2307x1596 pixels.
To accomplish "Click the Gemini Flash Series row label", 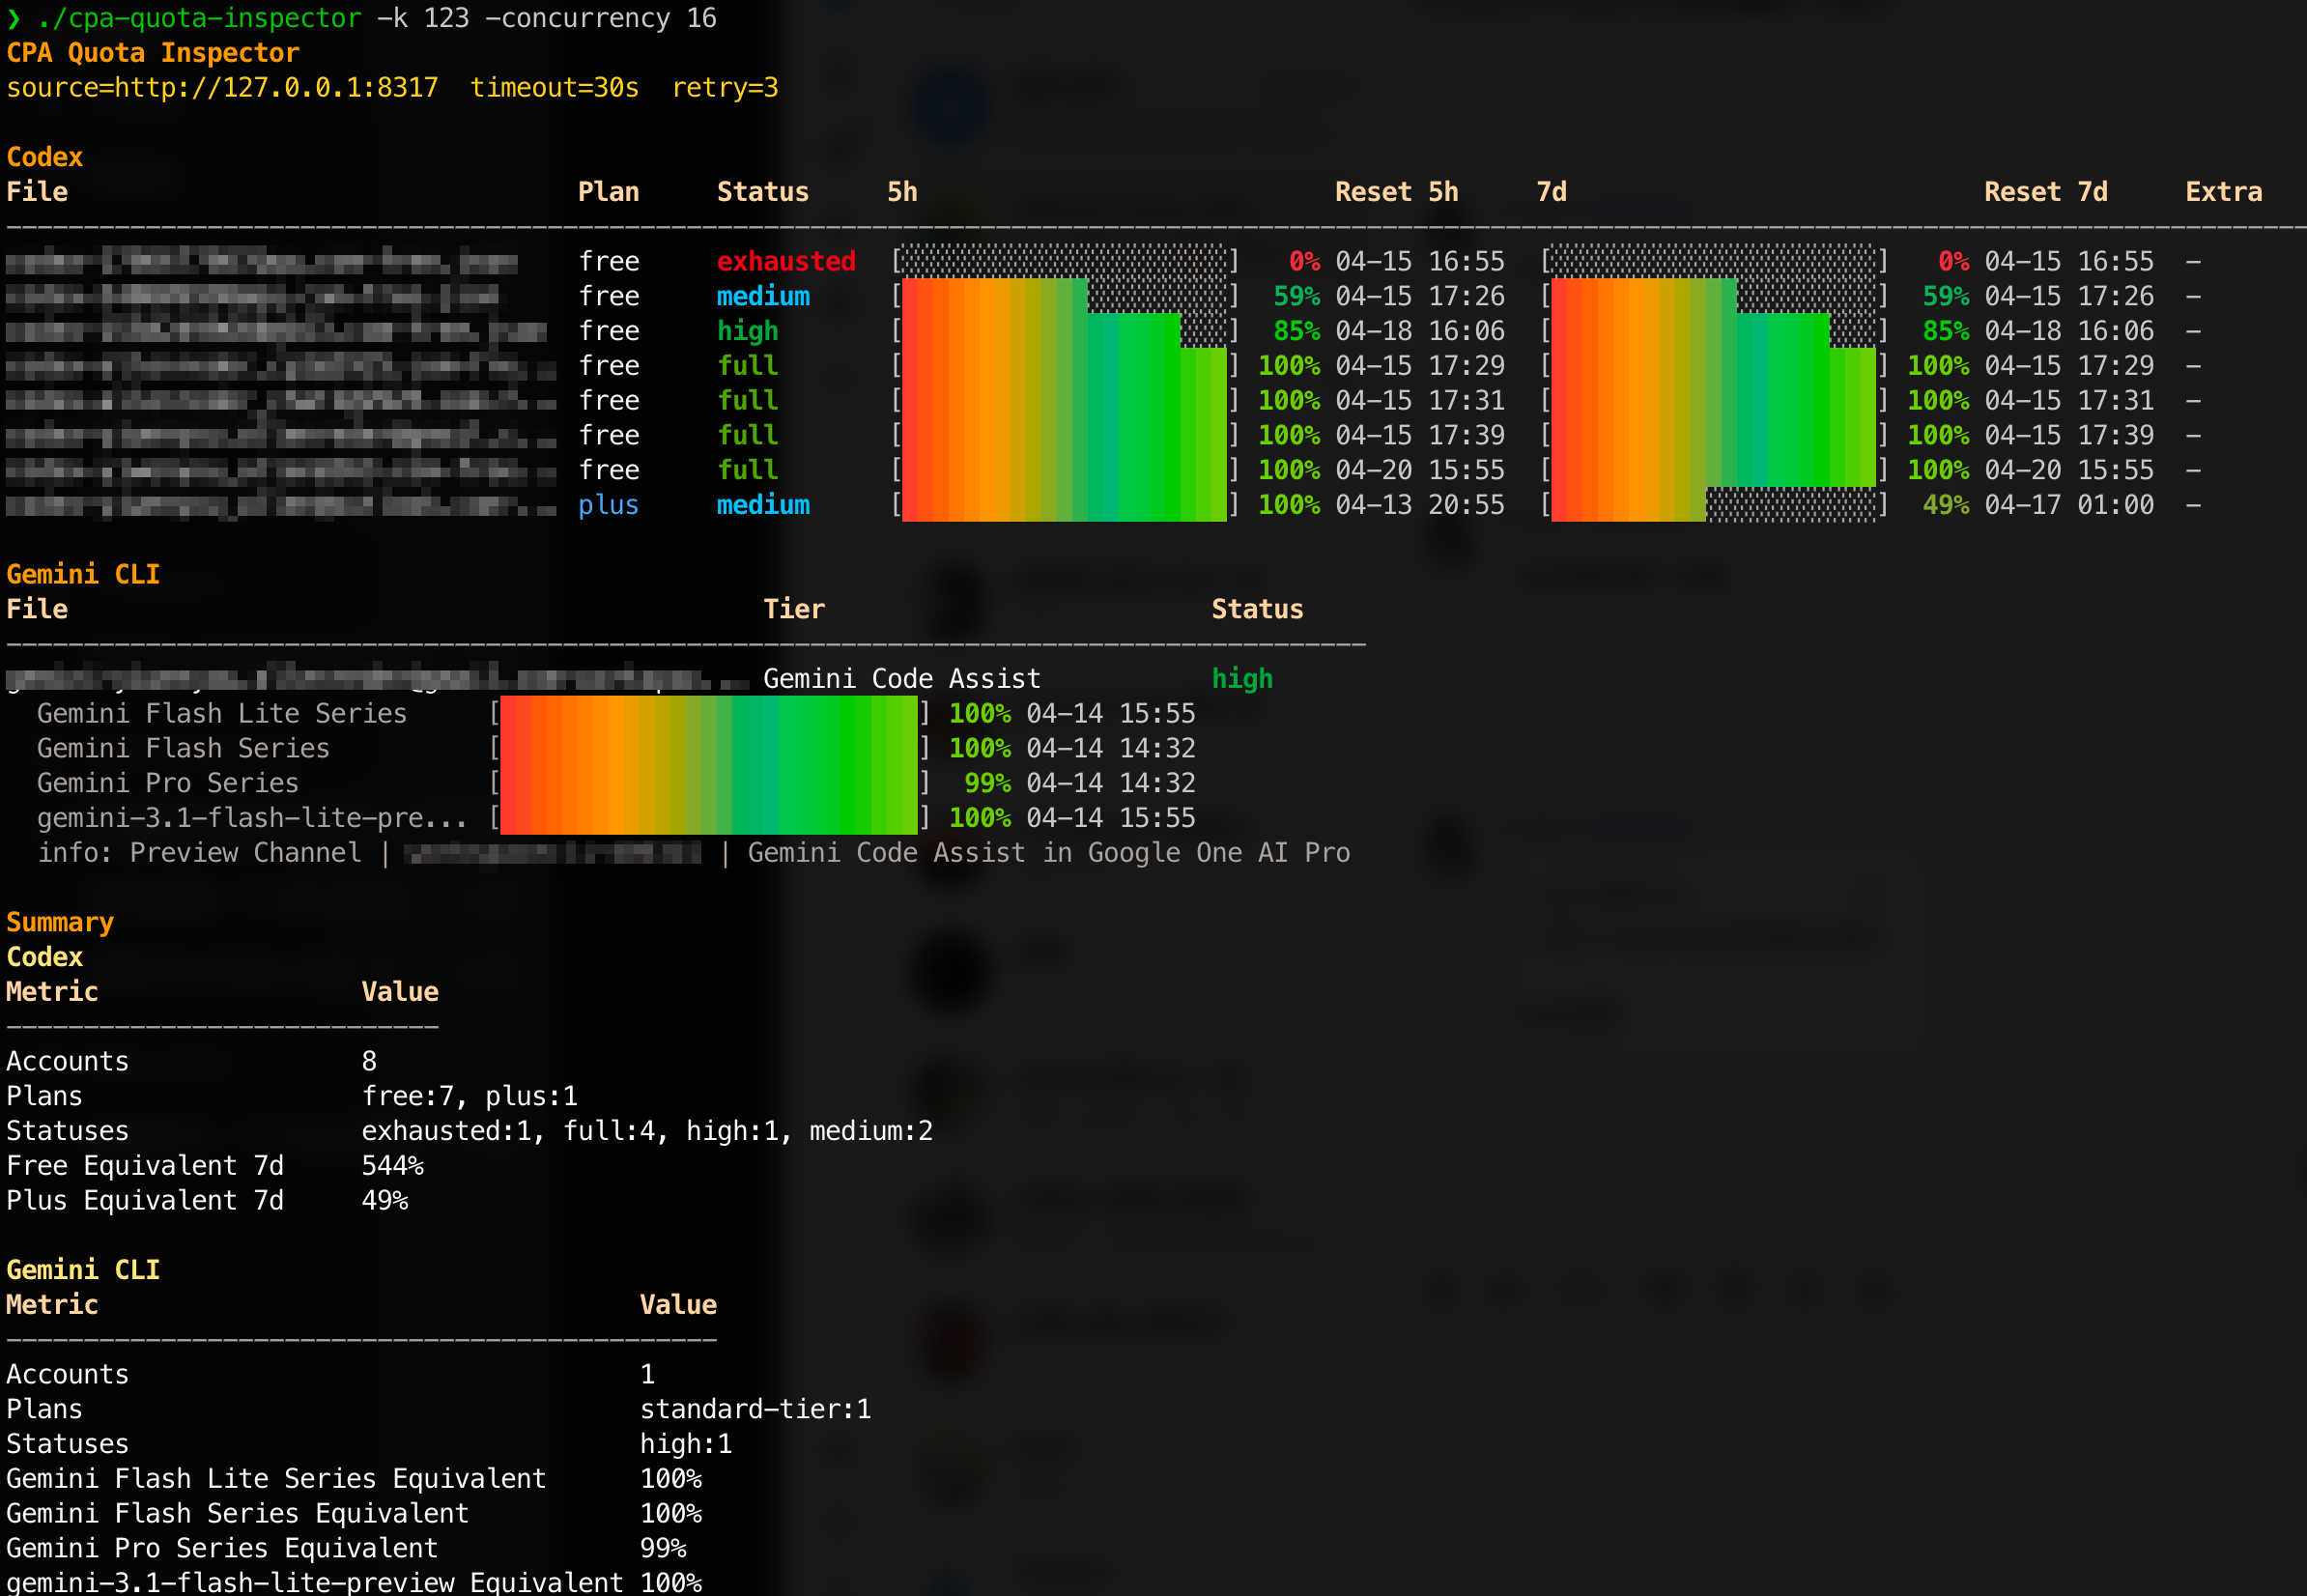I will [183, 748].
